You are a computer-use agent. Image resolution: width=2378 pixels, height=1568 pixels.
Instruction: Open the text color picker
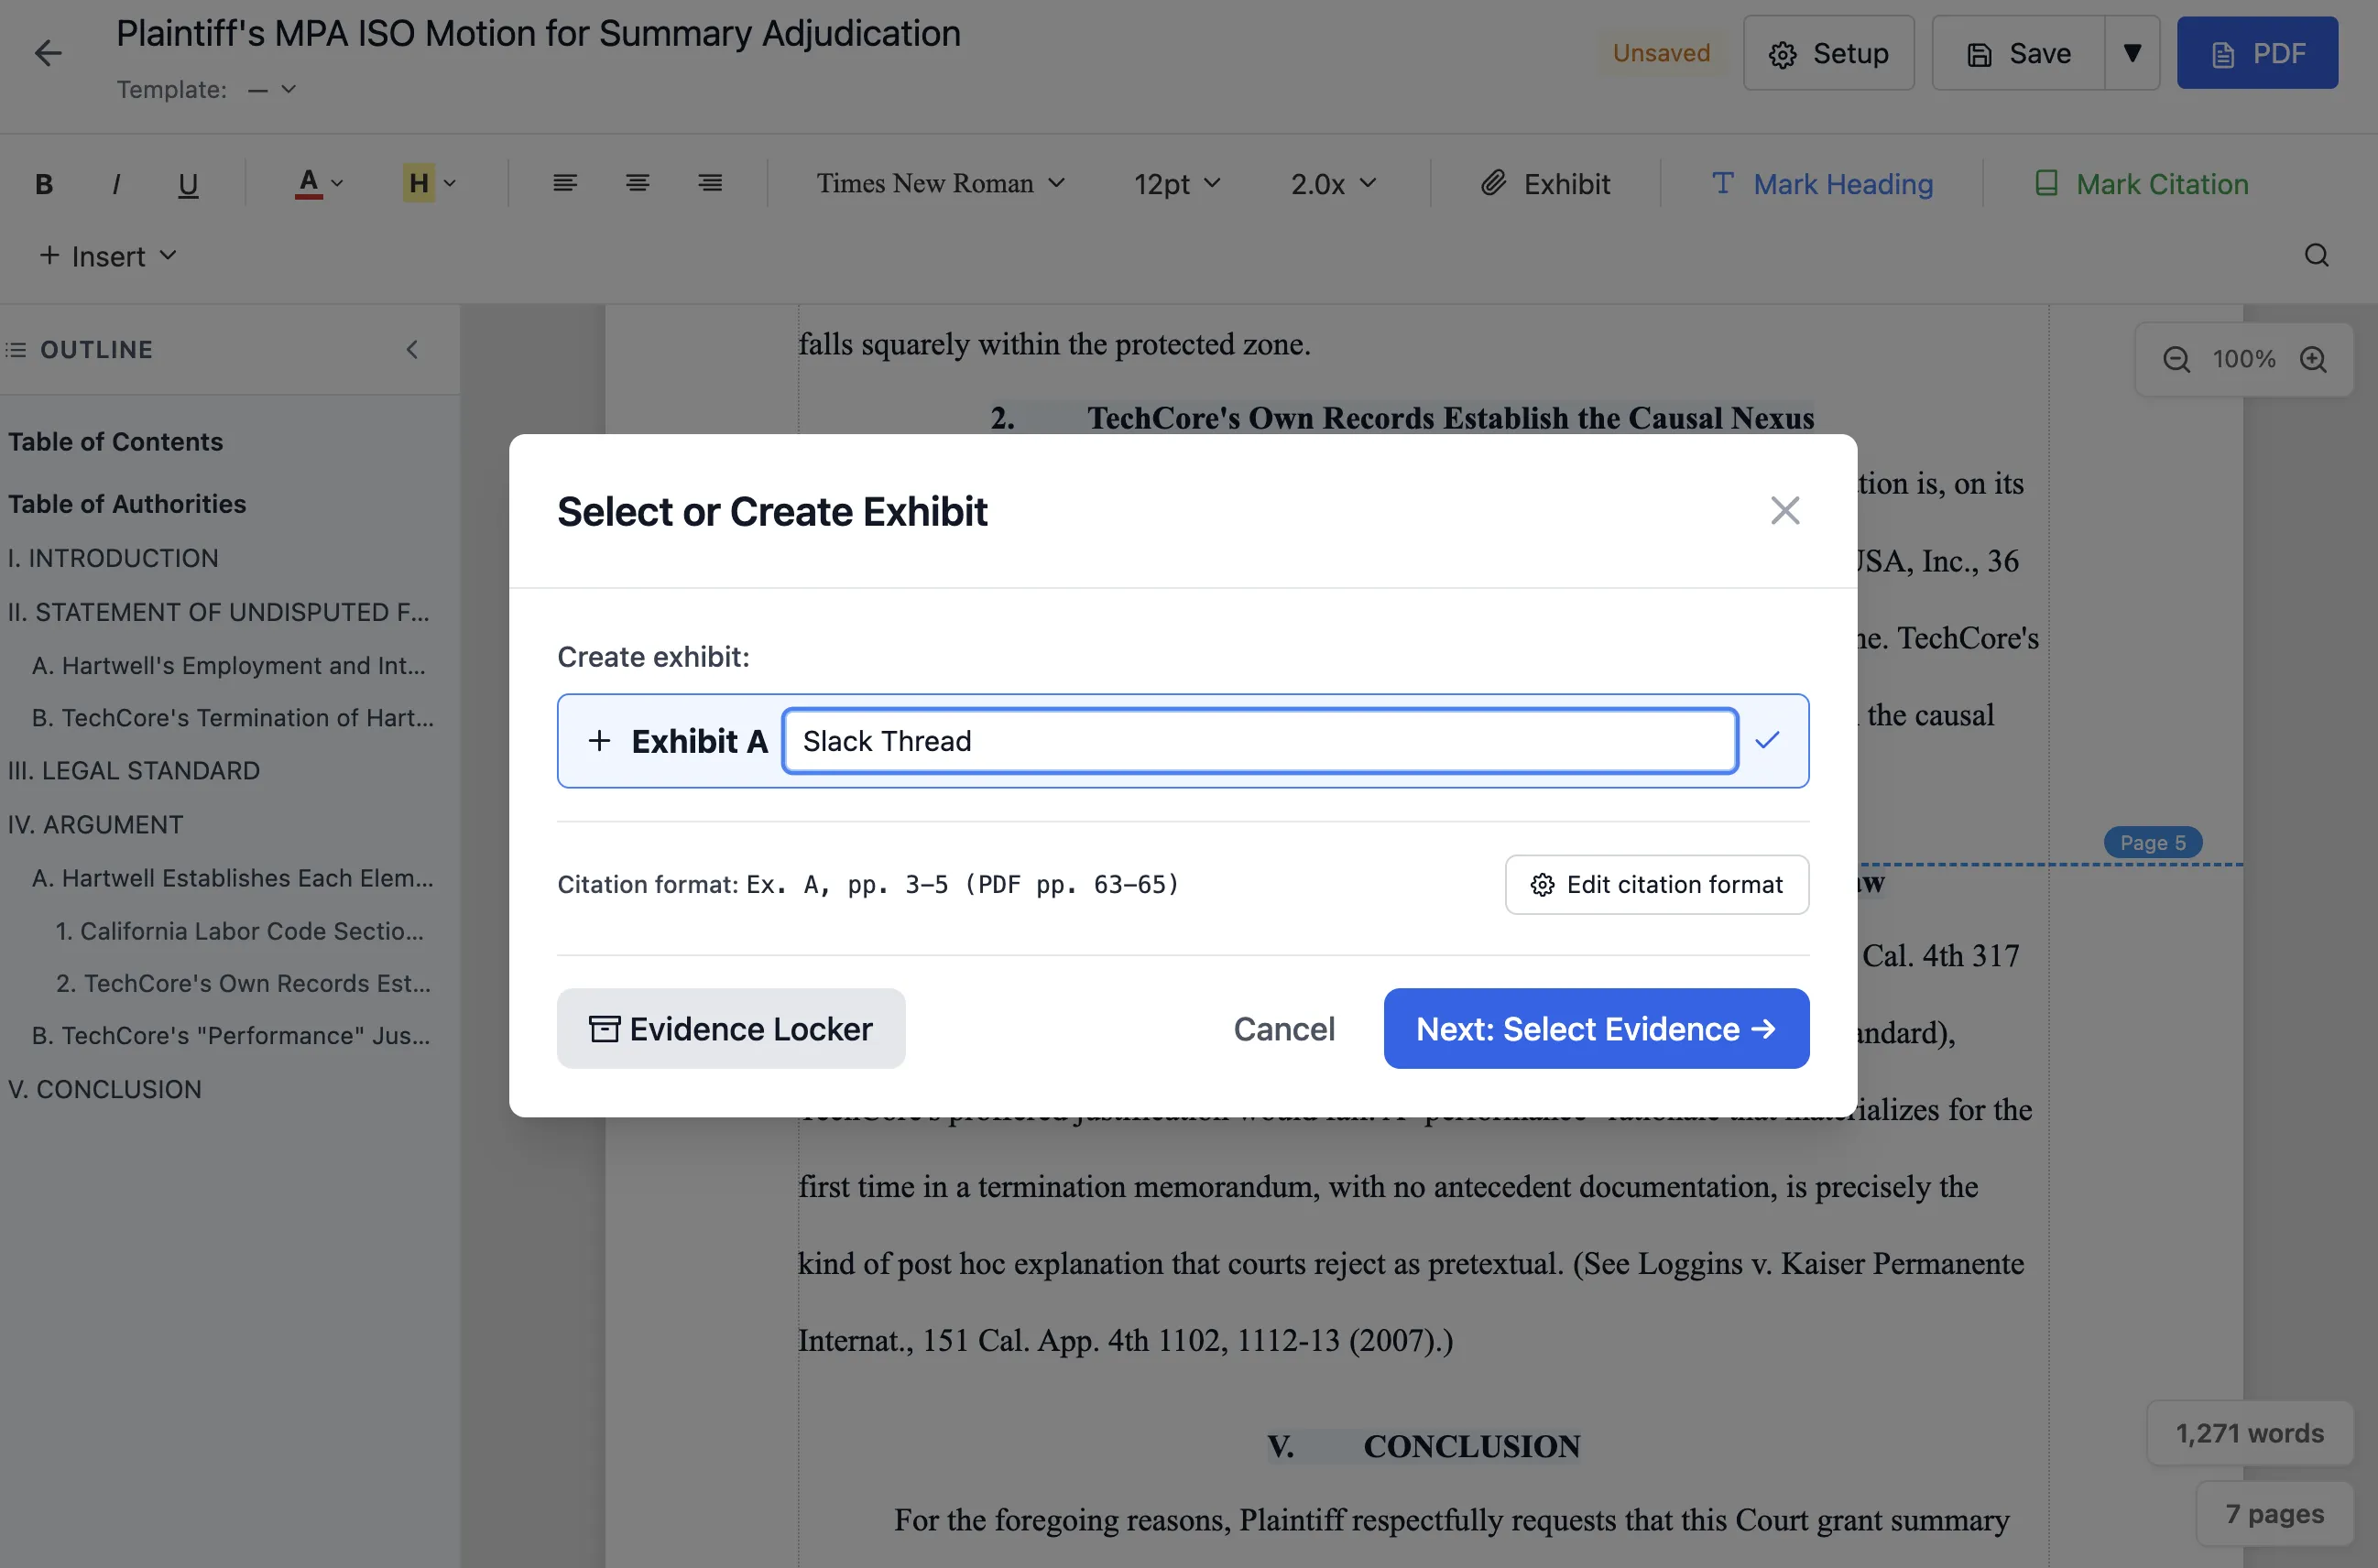click(319, 184)
